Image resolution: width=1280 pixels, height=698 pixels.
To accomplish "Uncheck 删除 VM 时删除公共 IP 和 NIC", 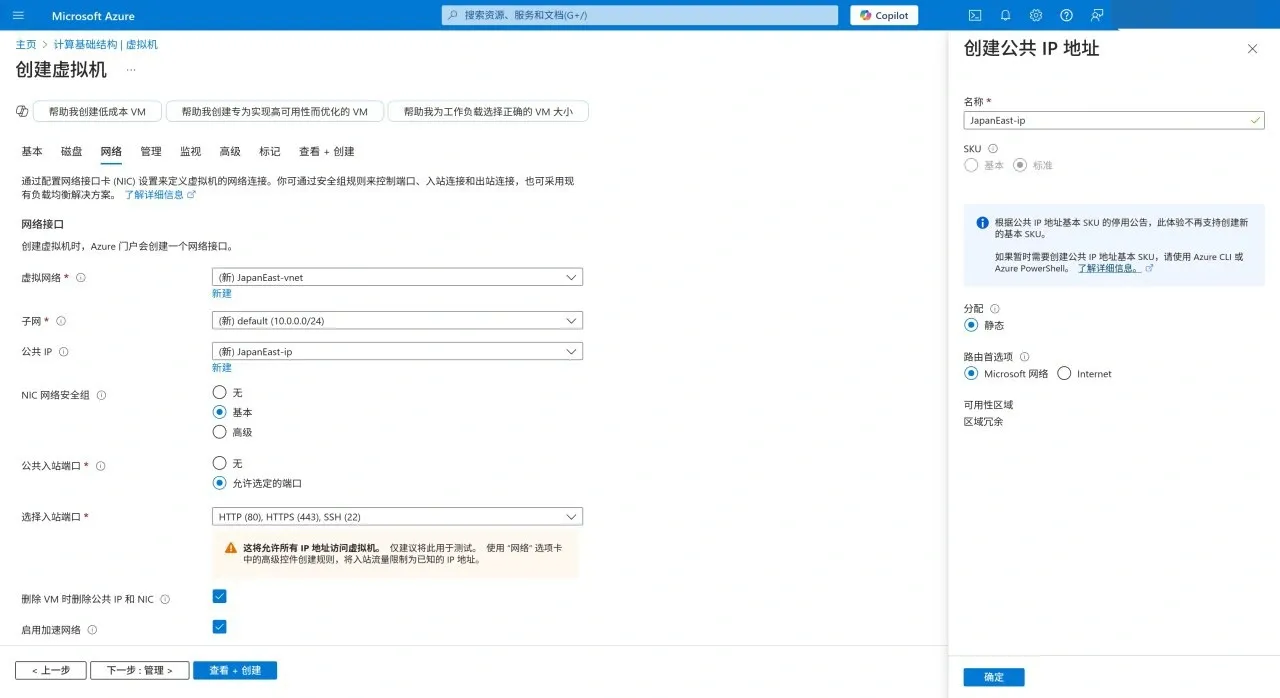I will (220, 596).
